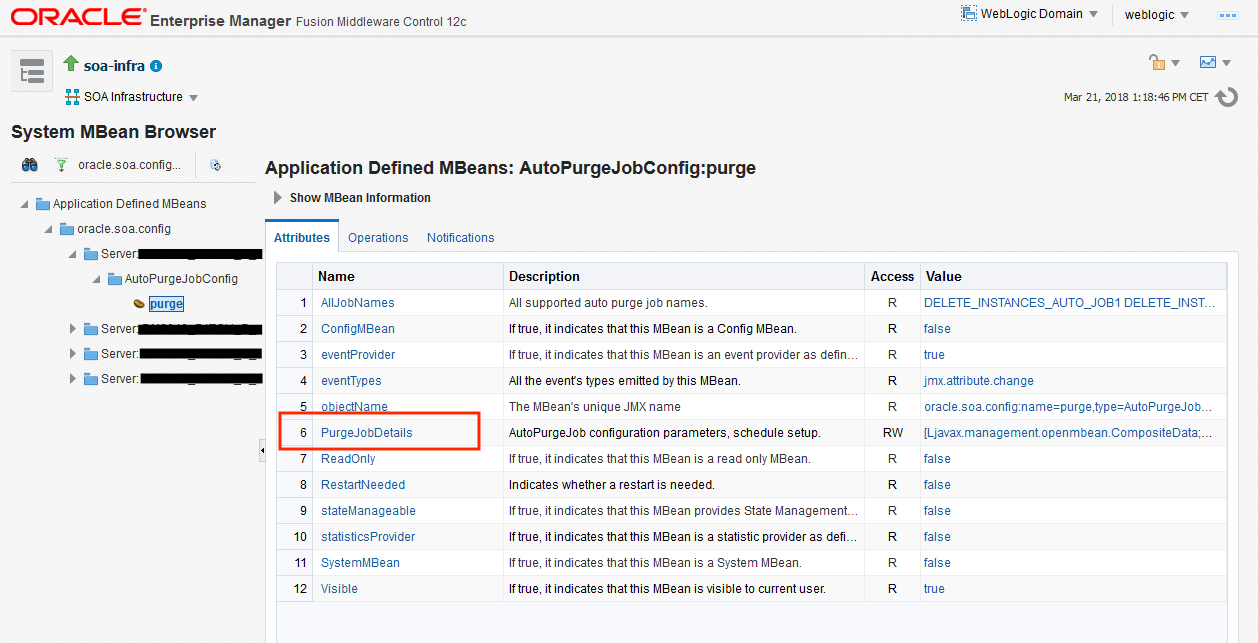Screen dimensions: 1258x643
Task: Switch to the Notifications tab
Action: (x=460, y=237)
